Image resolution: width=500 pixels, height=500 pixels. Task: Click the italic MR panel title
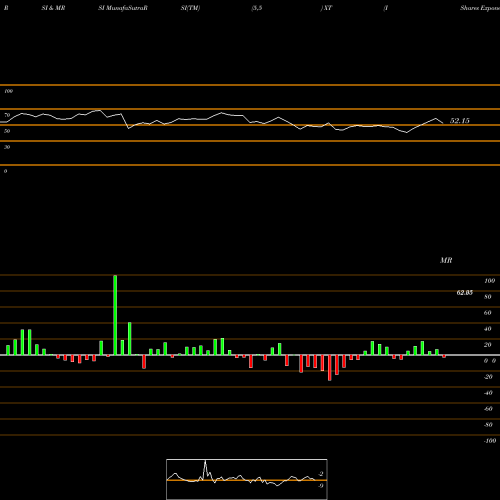coord(446,260)
